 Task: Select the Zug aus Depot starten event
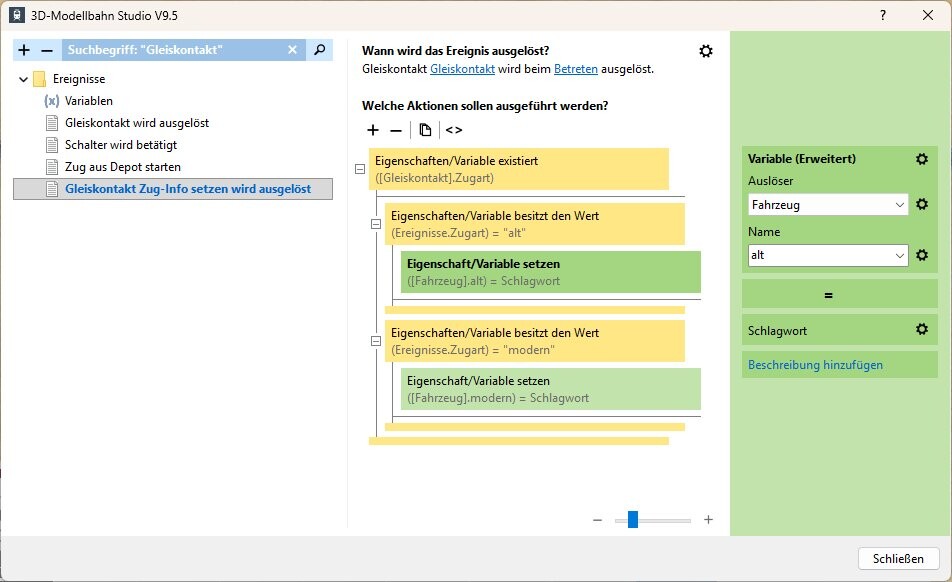point(122,167)
